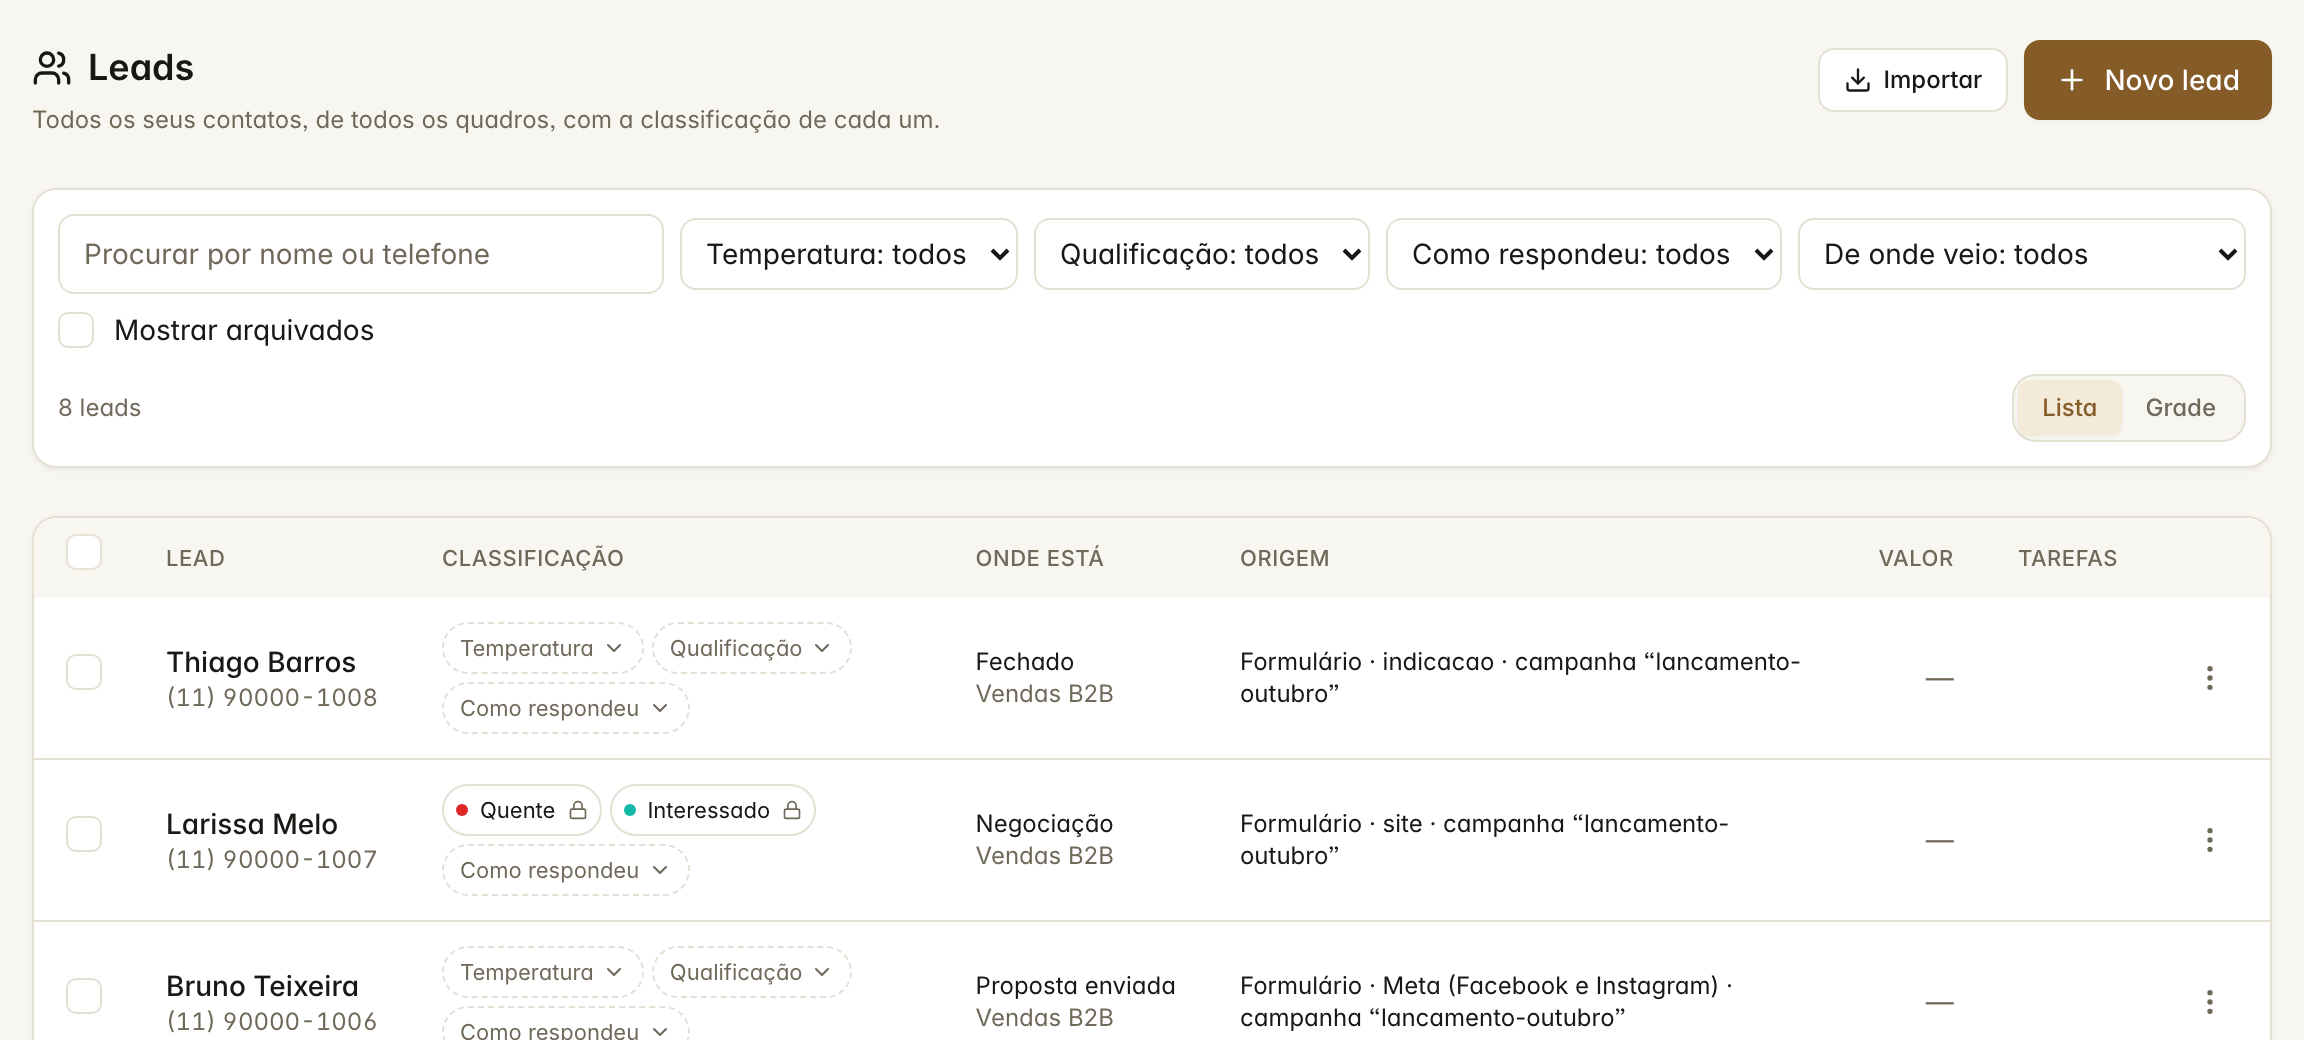Open actions menu for Thiago Barros
The image size is (2304, 1040).
2210,678
